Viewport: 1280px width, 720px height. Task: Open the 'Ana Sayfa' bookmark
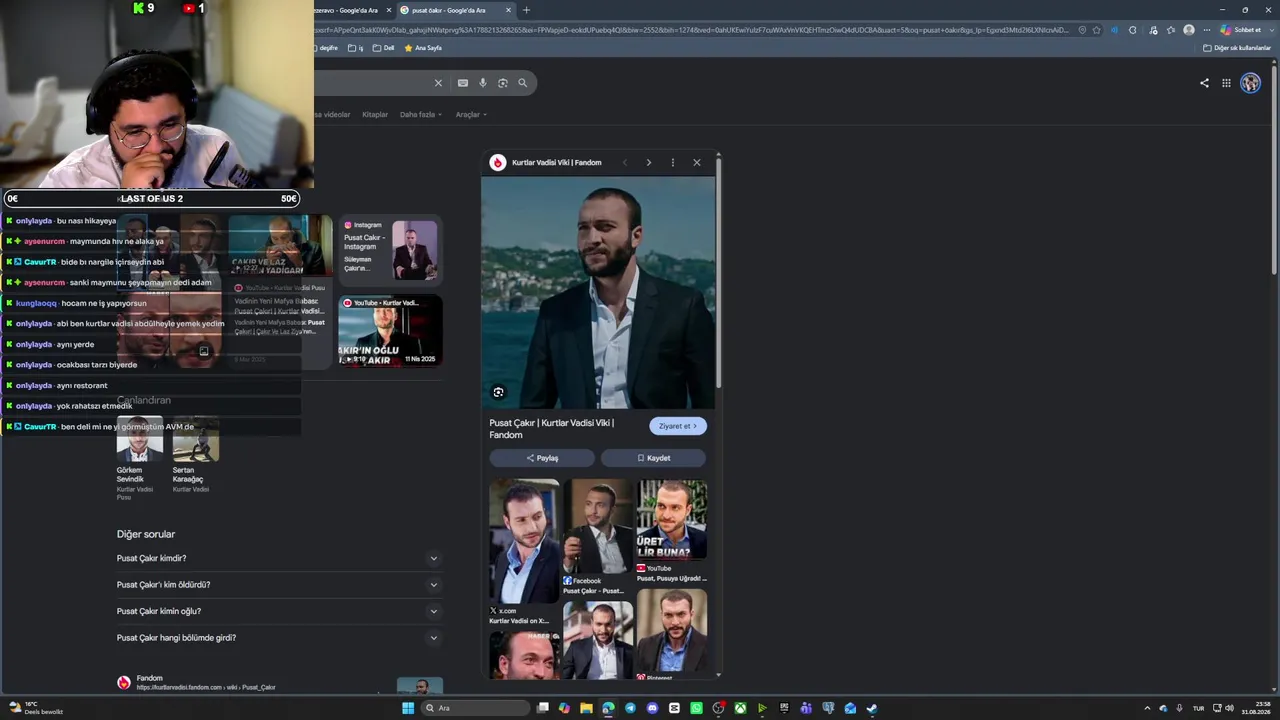click(x=423, y=48)
